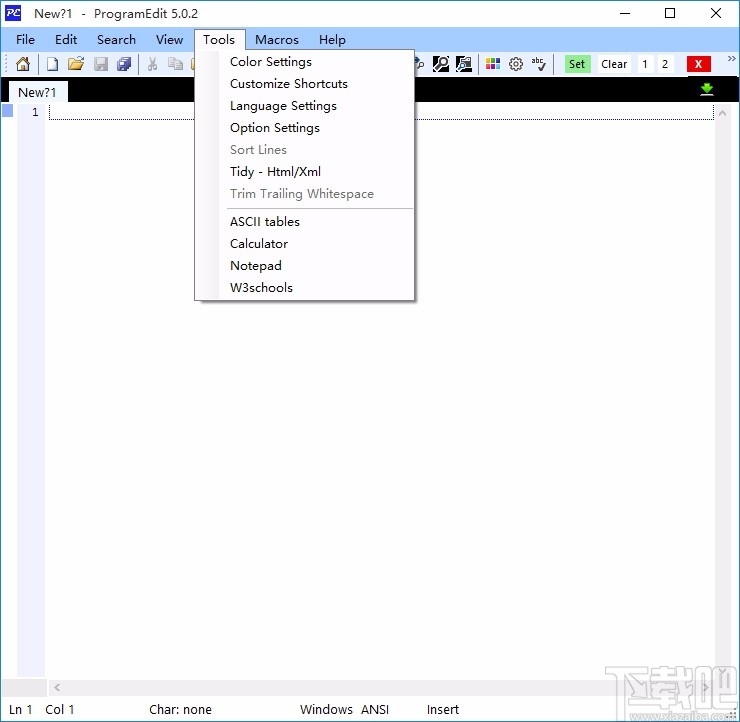Viewport: 740px width, 722px height.
Task: Click the green Set button
Action: coord(577,64)
